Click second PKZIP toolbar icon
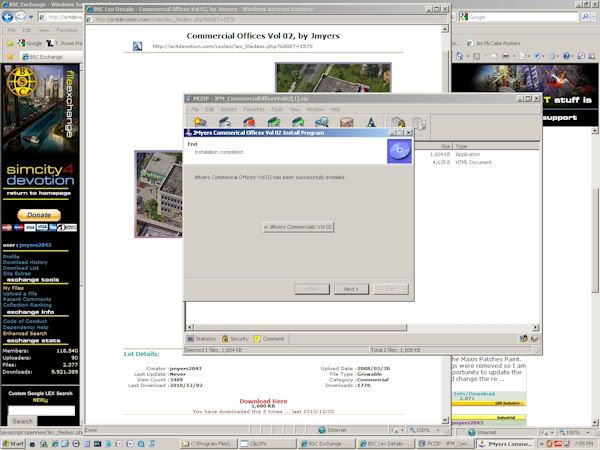The width and height of the screenshot is (600, 450). click(x=225, y=122)
